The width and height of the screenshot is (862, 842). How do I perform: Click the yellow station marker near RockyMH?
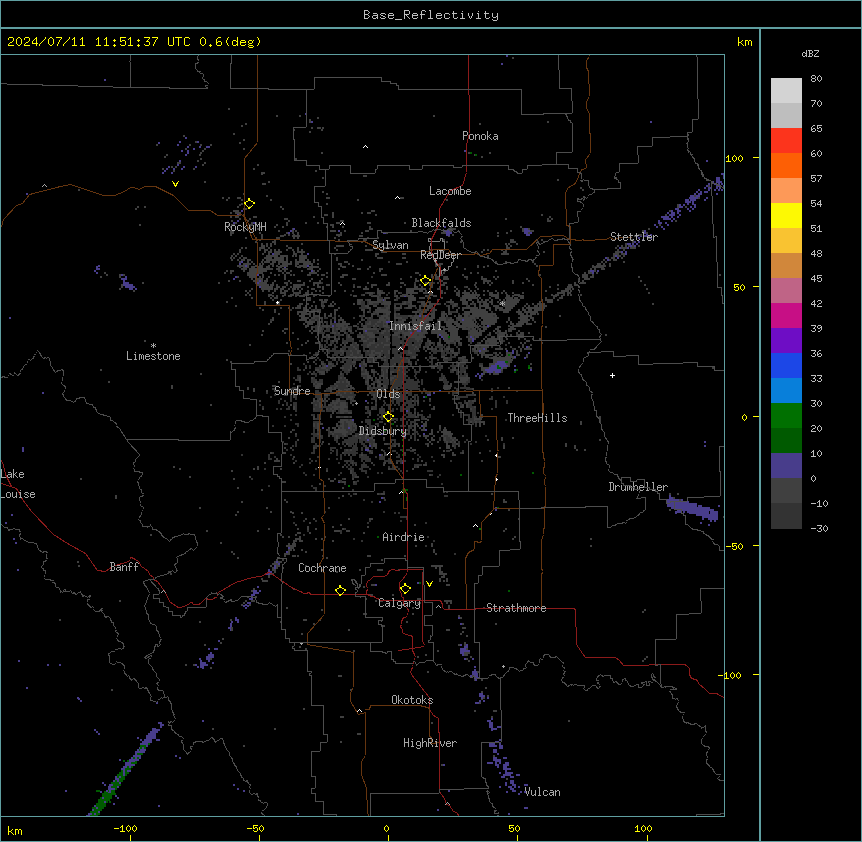[249, 204]
